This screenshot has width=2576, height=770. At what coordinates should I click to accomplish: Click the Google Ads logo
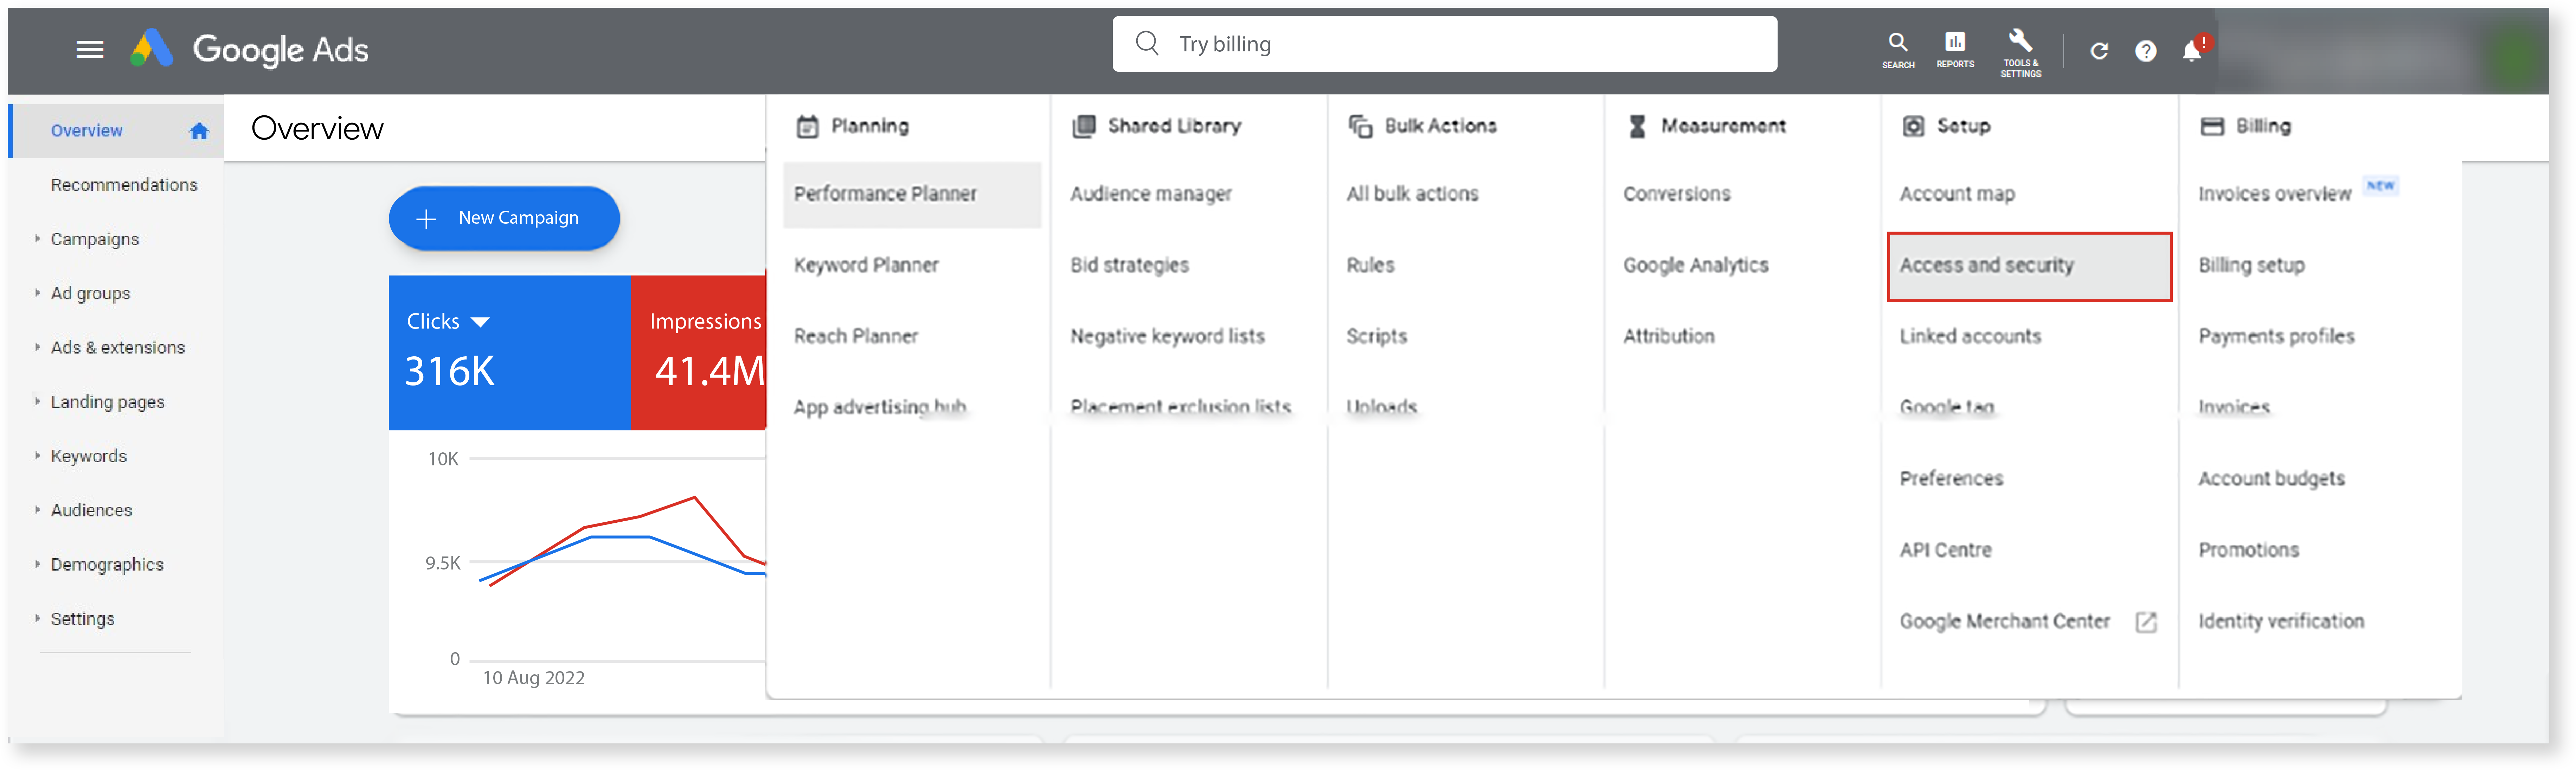249,49
